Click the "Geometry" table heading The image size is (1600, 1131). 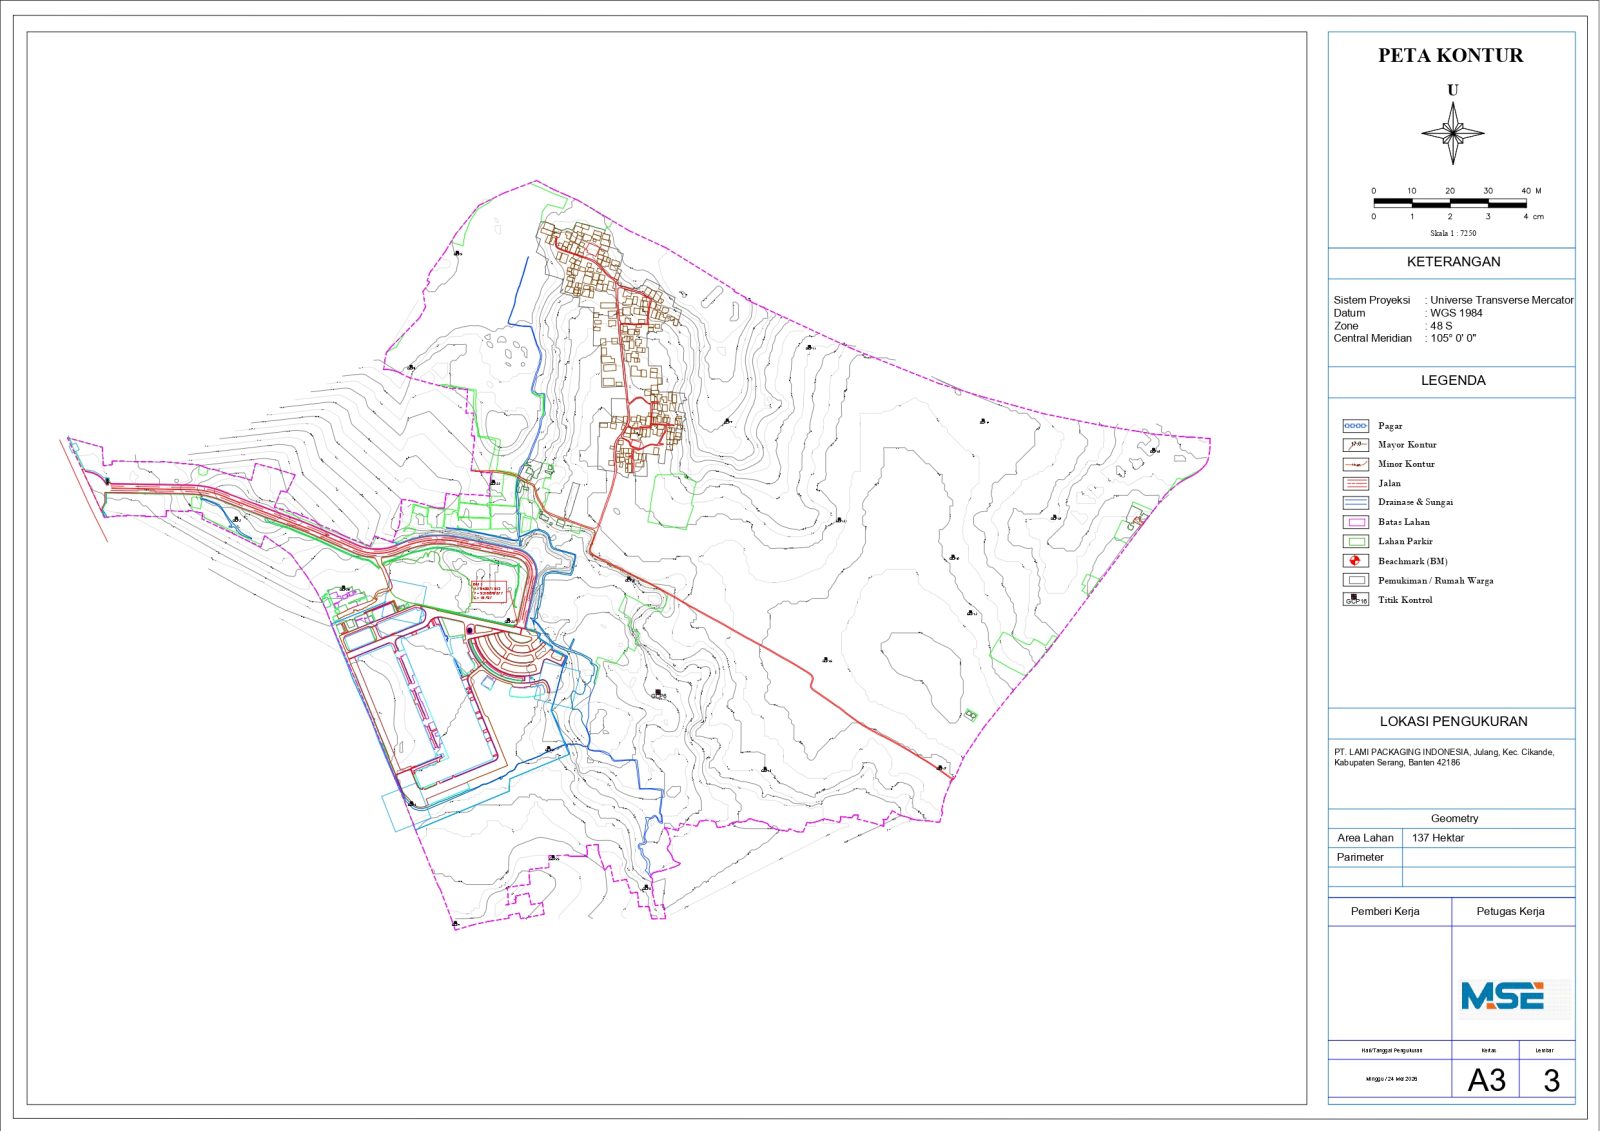tap(1454, 818)
